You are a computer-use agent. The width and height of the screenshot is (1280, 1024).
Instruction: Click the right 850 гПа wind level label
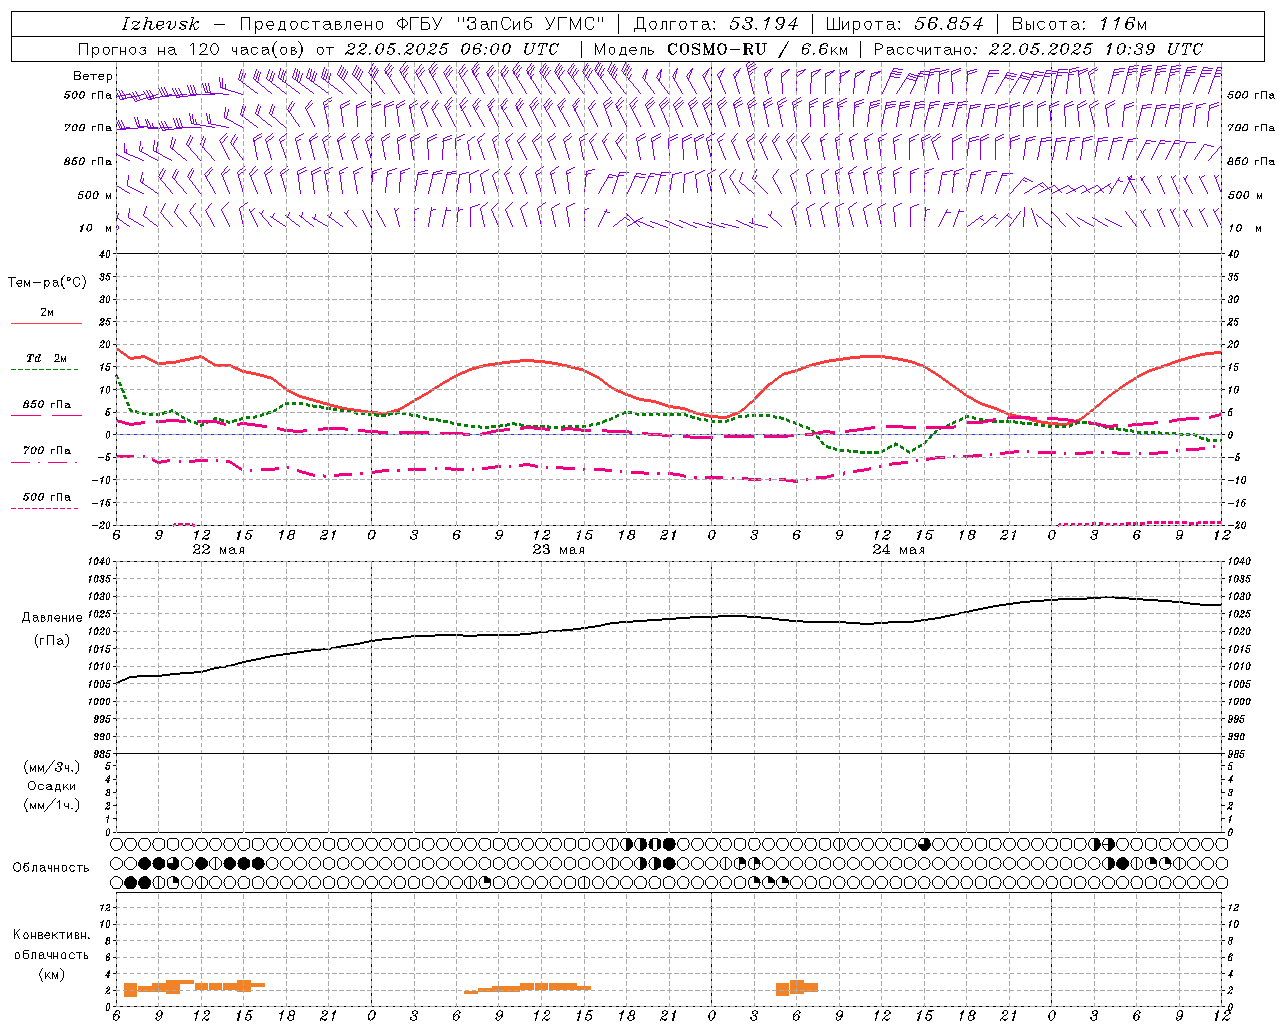1251,161
